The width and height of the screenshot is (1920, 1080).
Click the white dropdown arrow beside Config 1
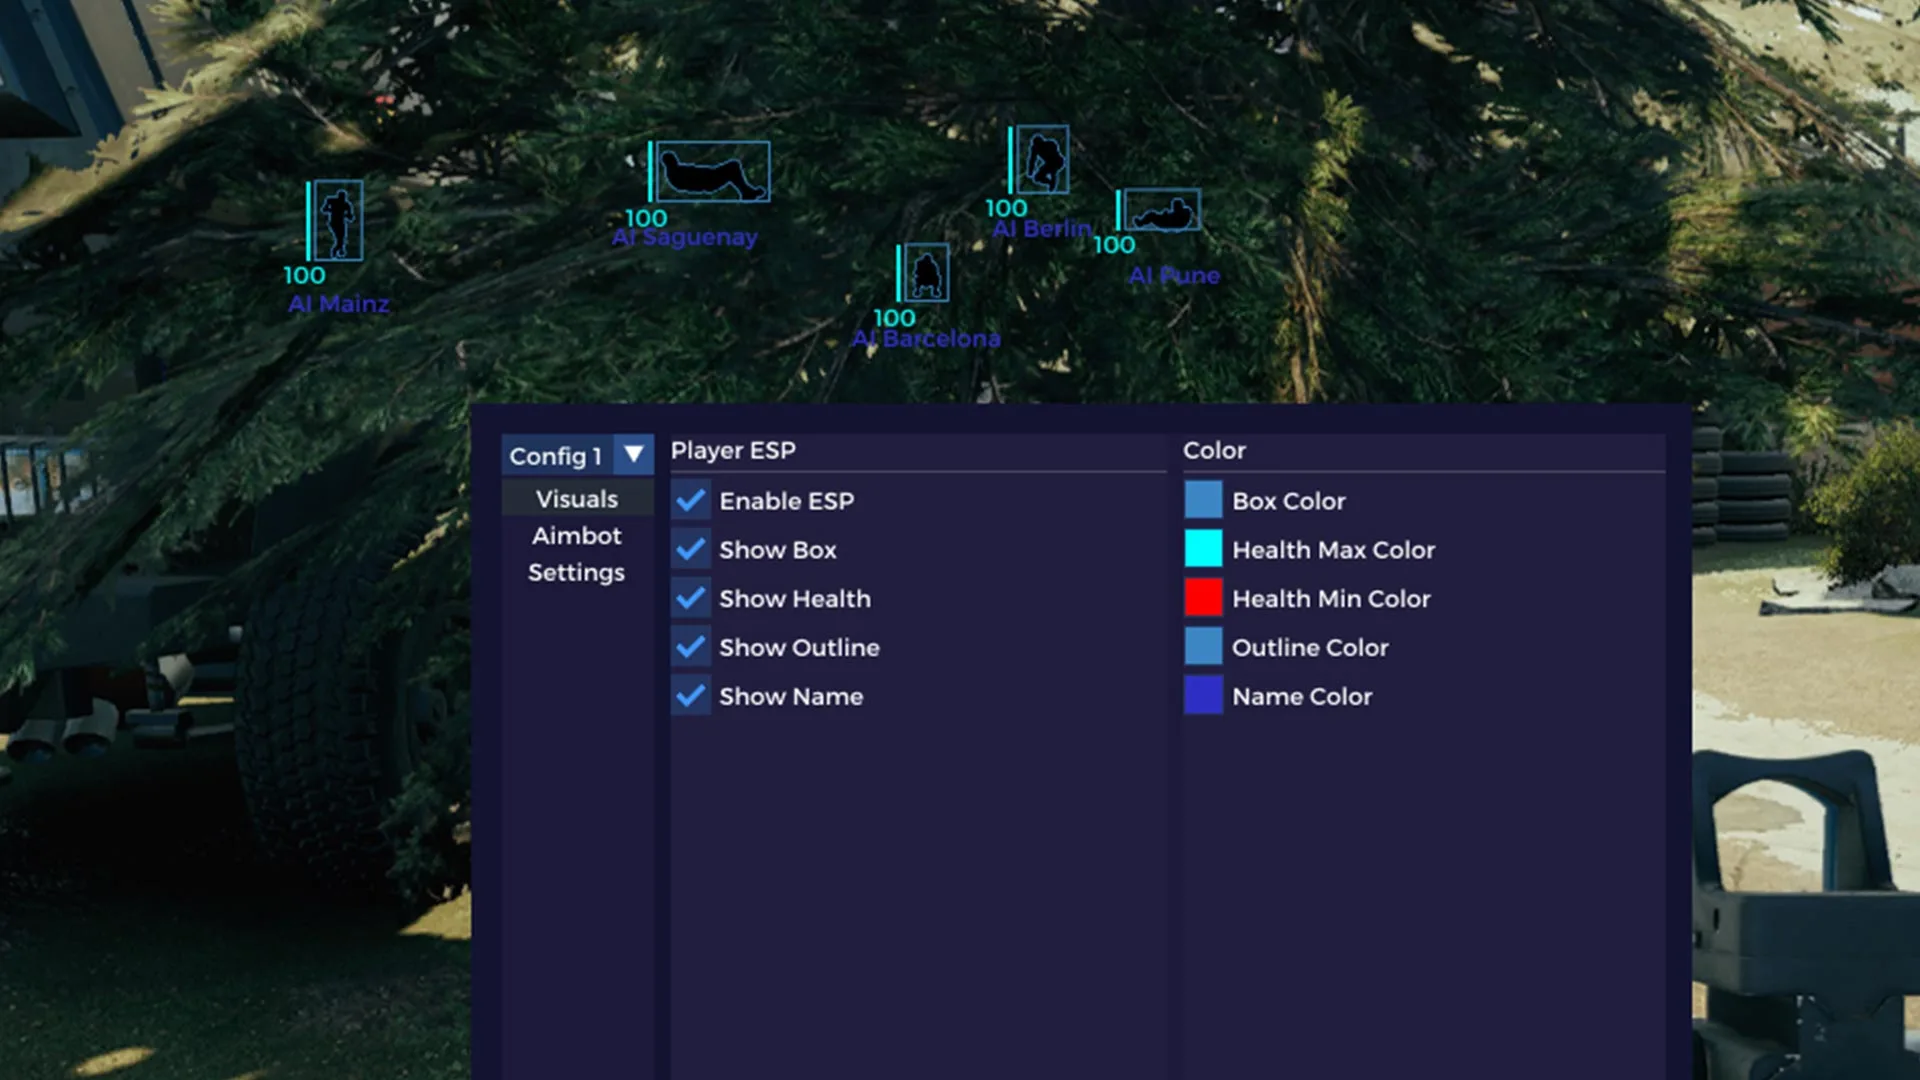(x=634, y=455)
